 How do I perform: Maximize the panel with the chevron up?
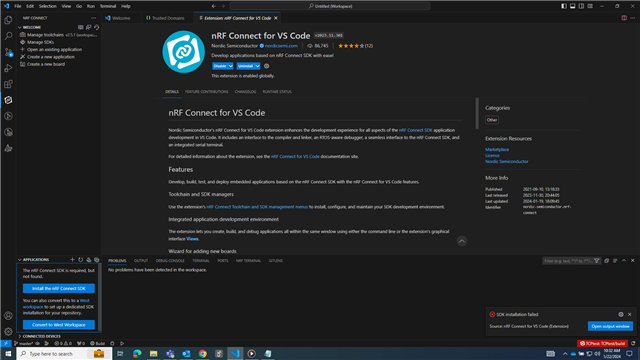(624, 261)
